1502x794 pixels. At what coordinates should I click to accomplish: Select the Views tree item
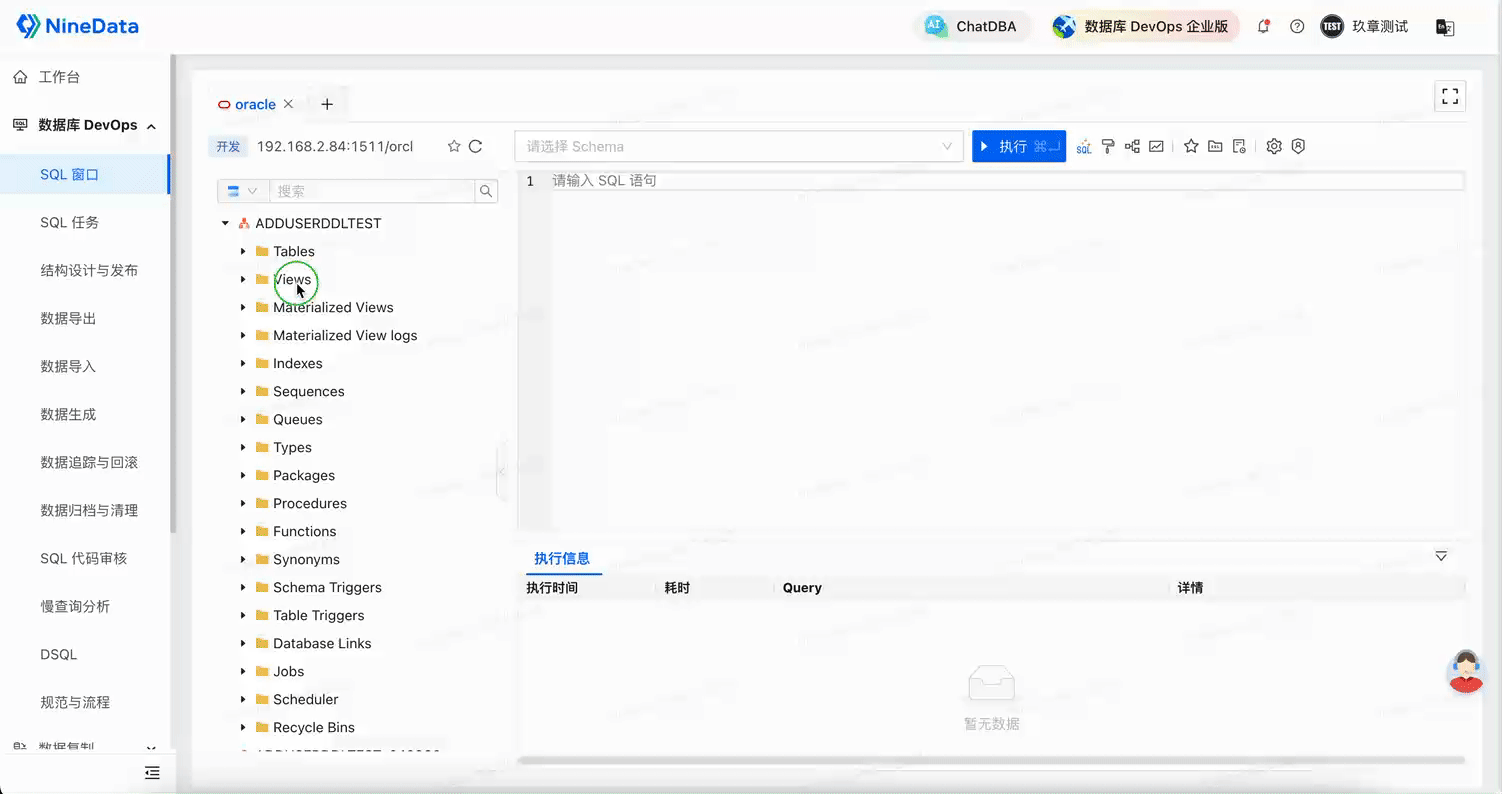pos(292,280)
